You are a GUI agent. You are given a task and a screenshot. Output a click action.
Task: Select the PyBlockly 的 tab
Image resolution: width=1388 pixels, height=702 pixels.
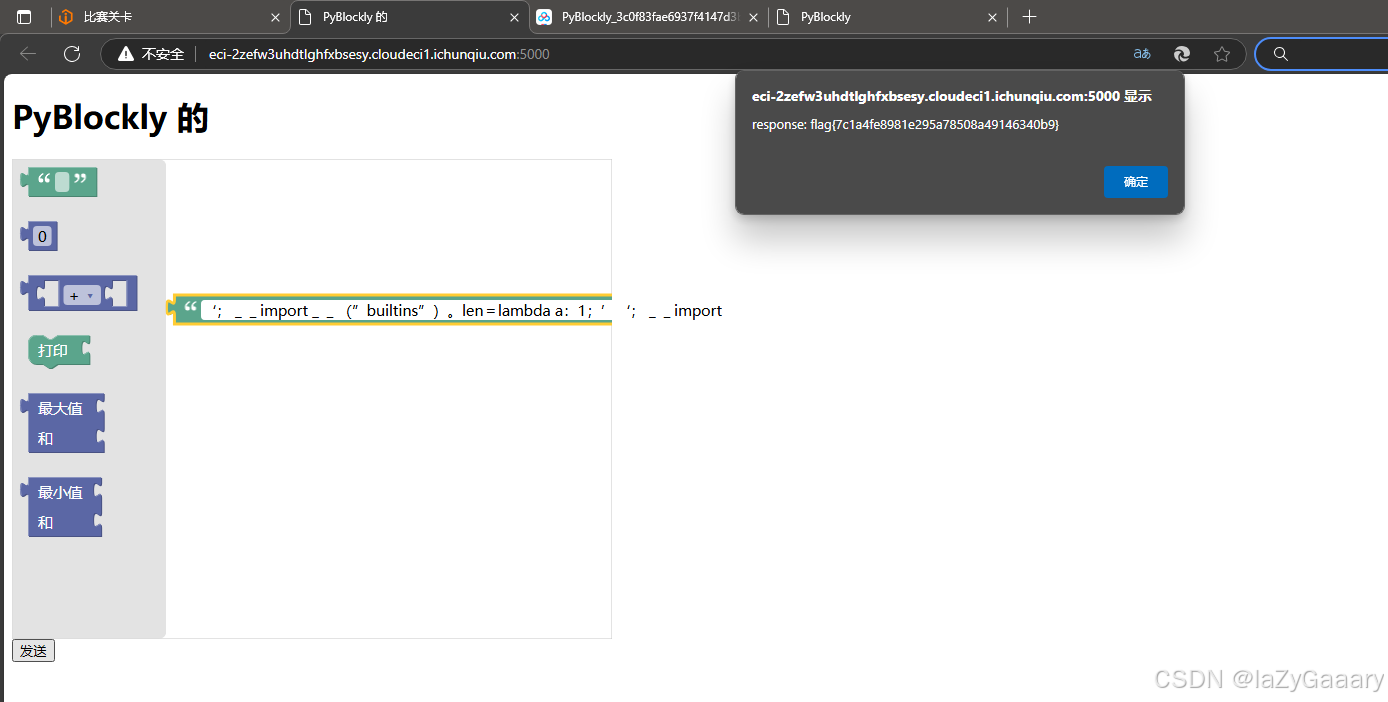coord(410,17)
